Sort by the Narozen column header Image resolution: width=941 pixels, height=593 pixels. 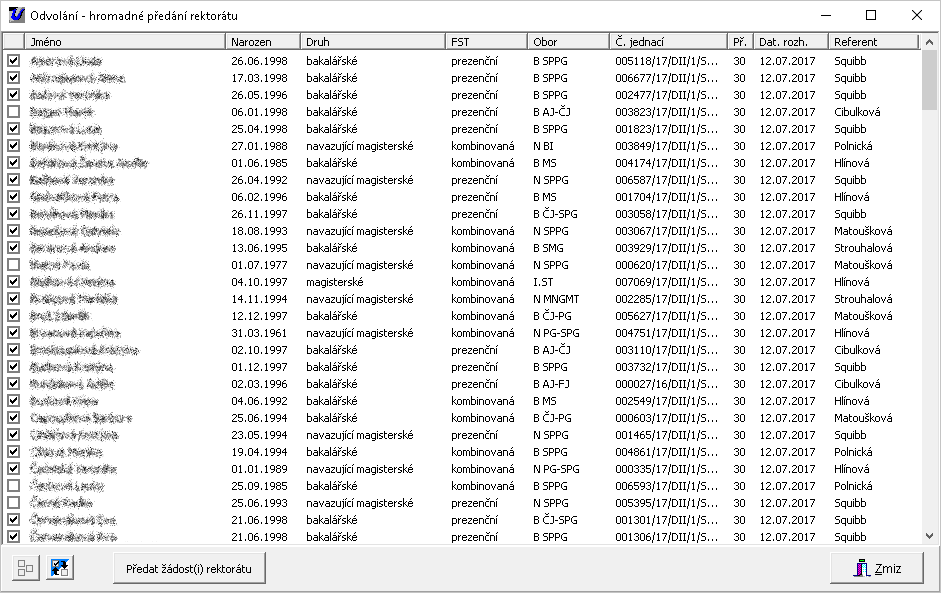pyautogui.click(x=263, y=42)
